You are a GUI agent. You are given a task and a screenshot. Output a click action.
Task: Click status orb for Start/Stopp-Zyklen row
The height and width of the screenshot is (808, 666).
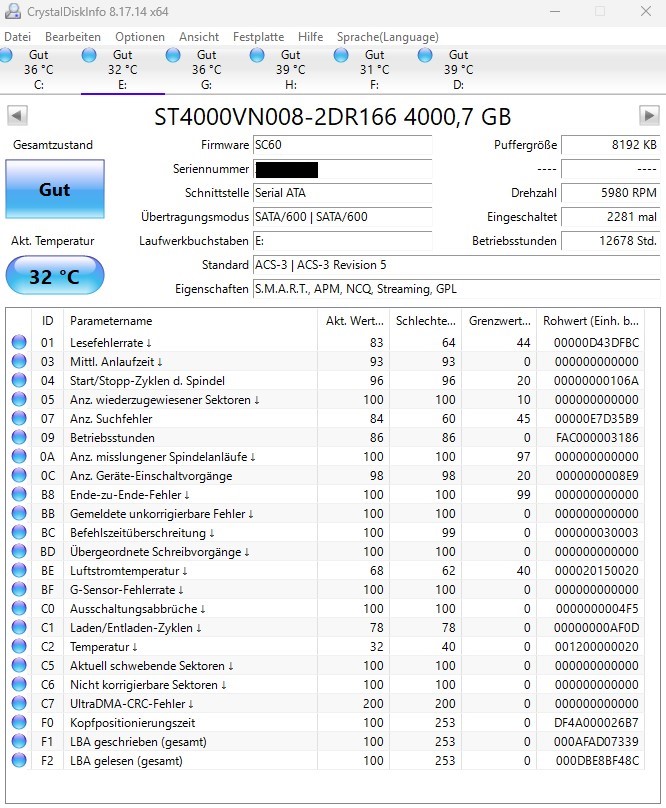(x=19, y=380)
